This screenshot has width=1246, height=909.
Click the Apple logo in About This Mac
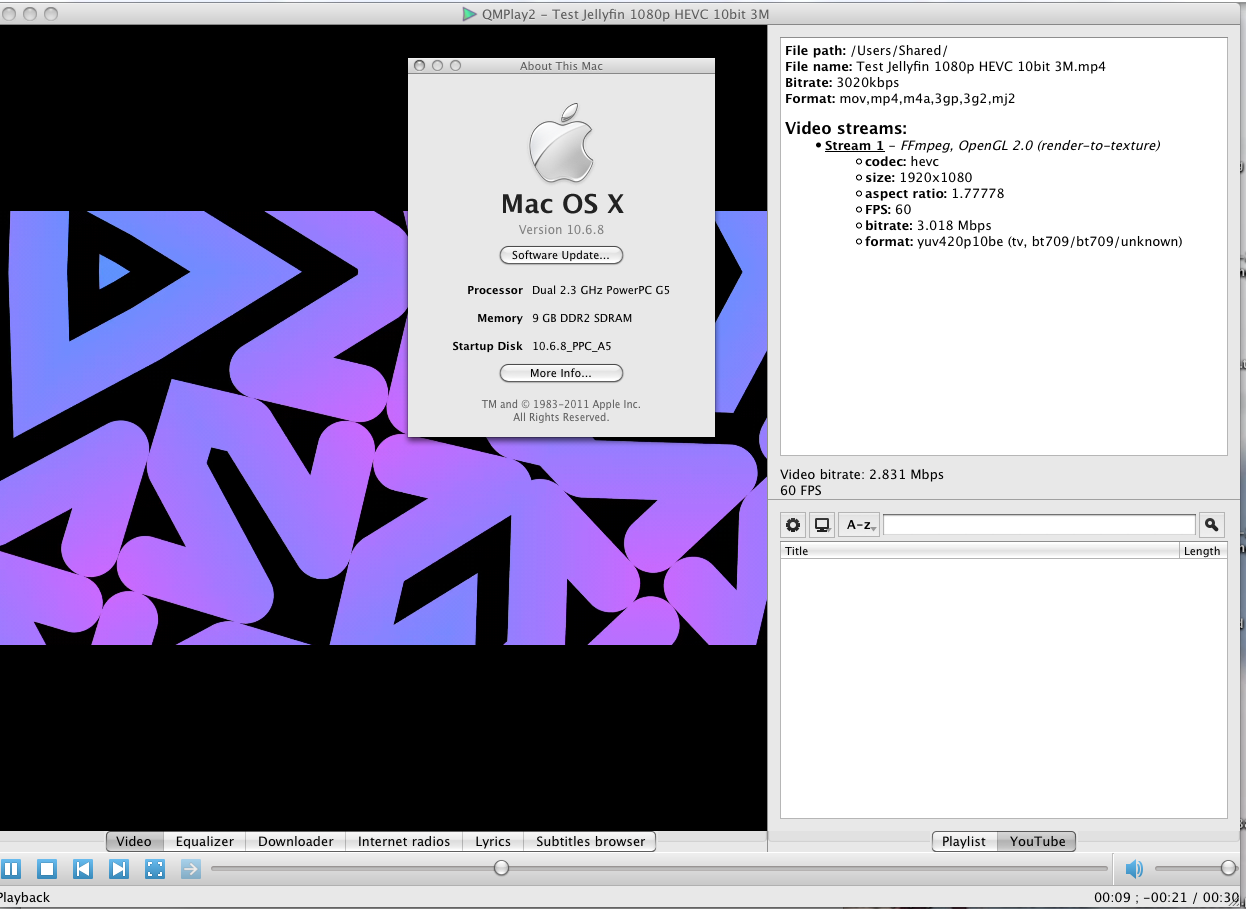561,142
